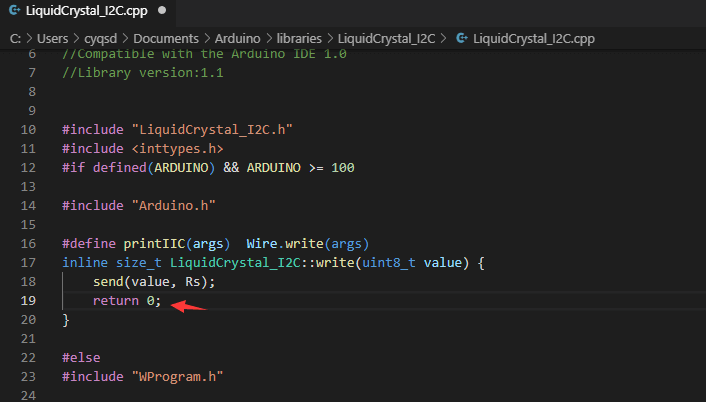Open the C: breadcrumb segment

pyautogui.click(x=15, y=39)
